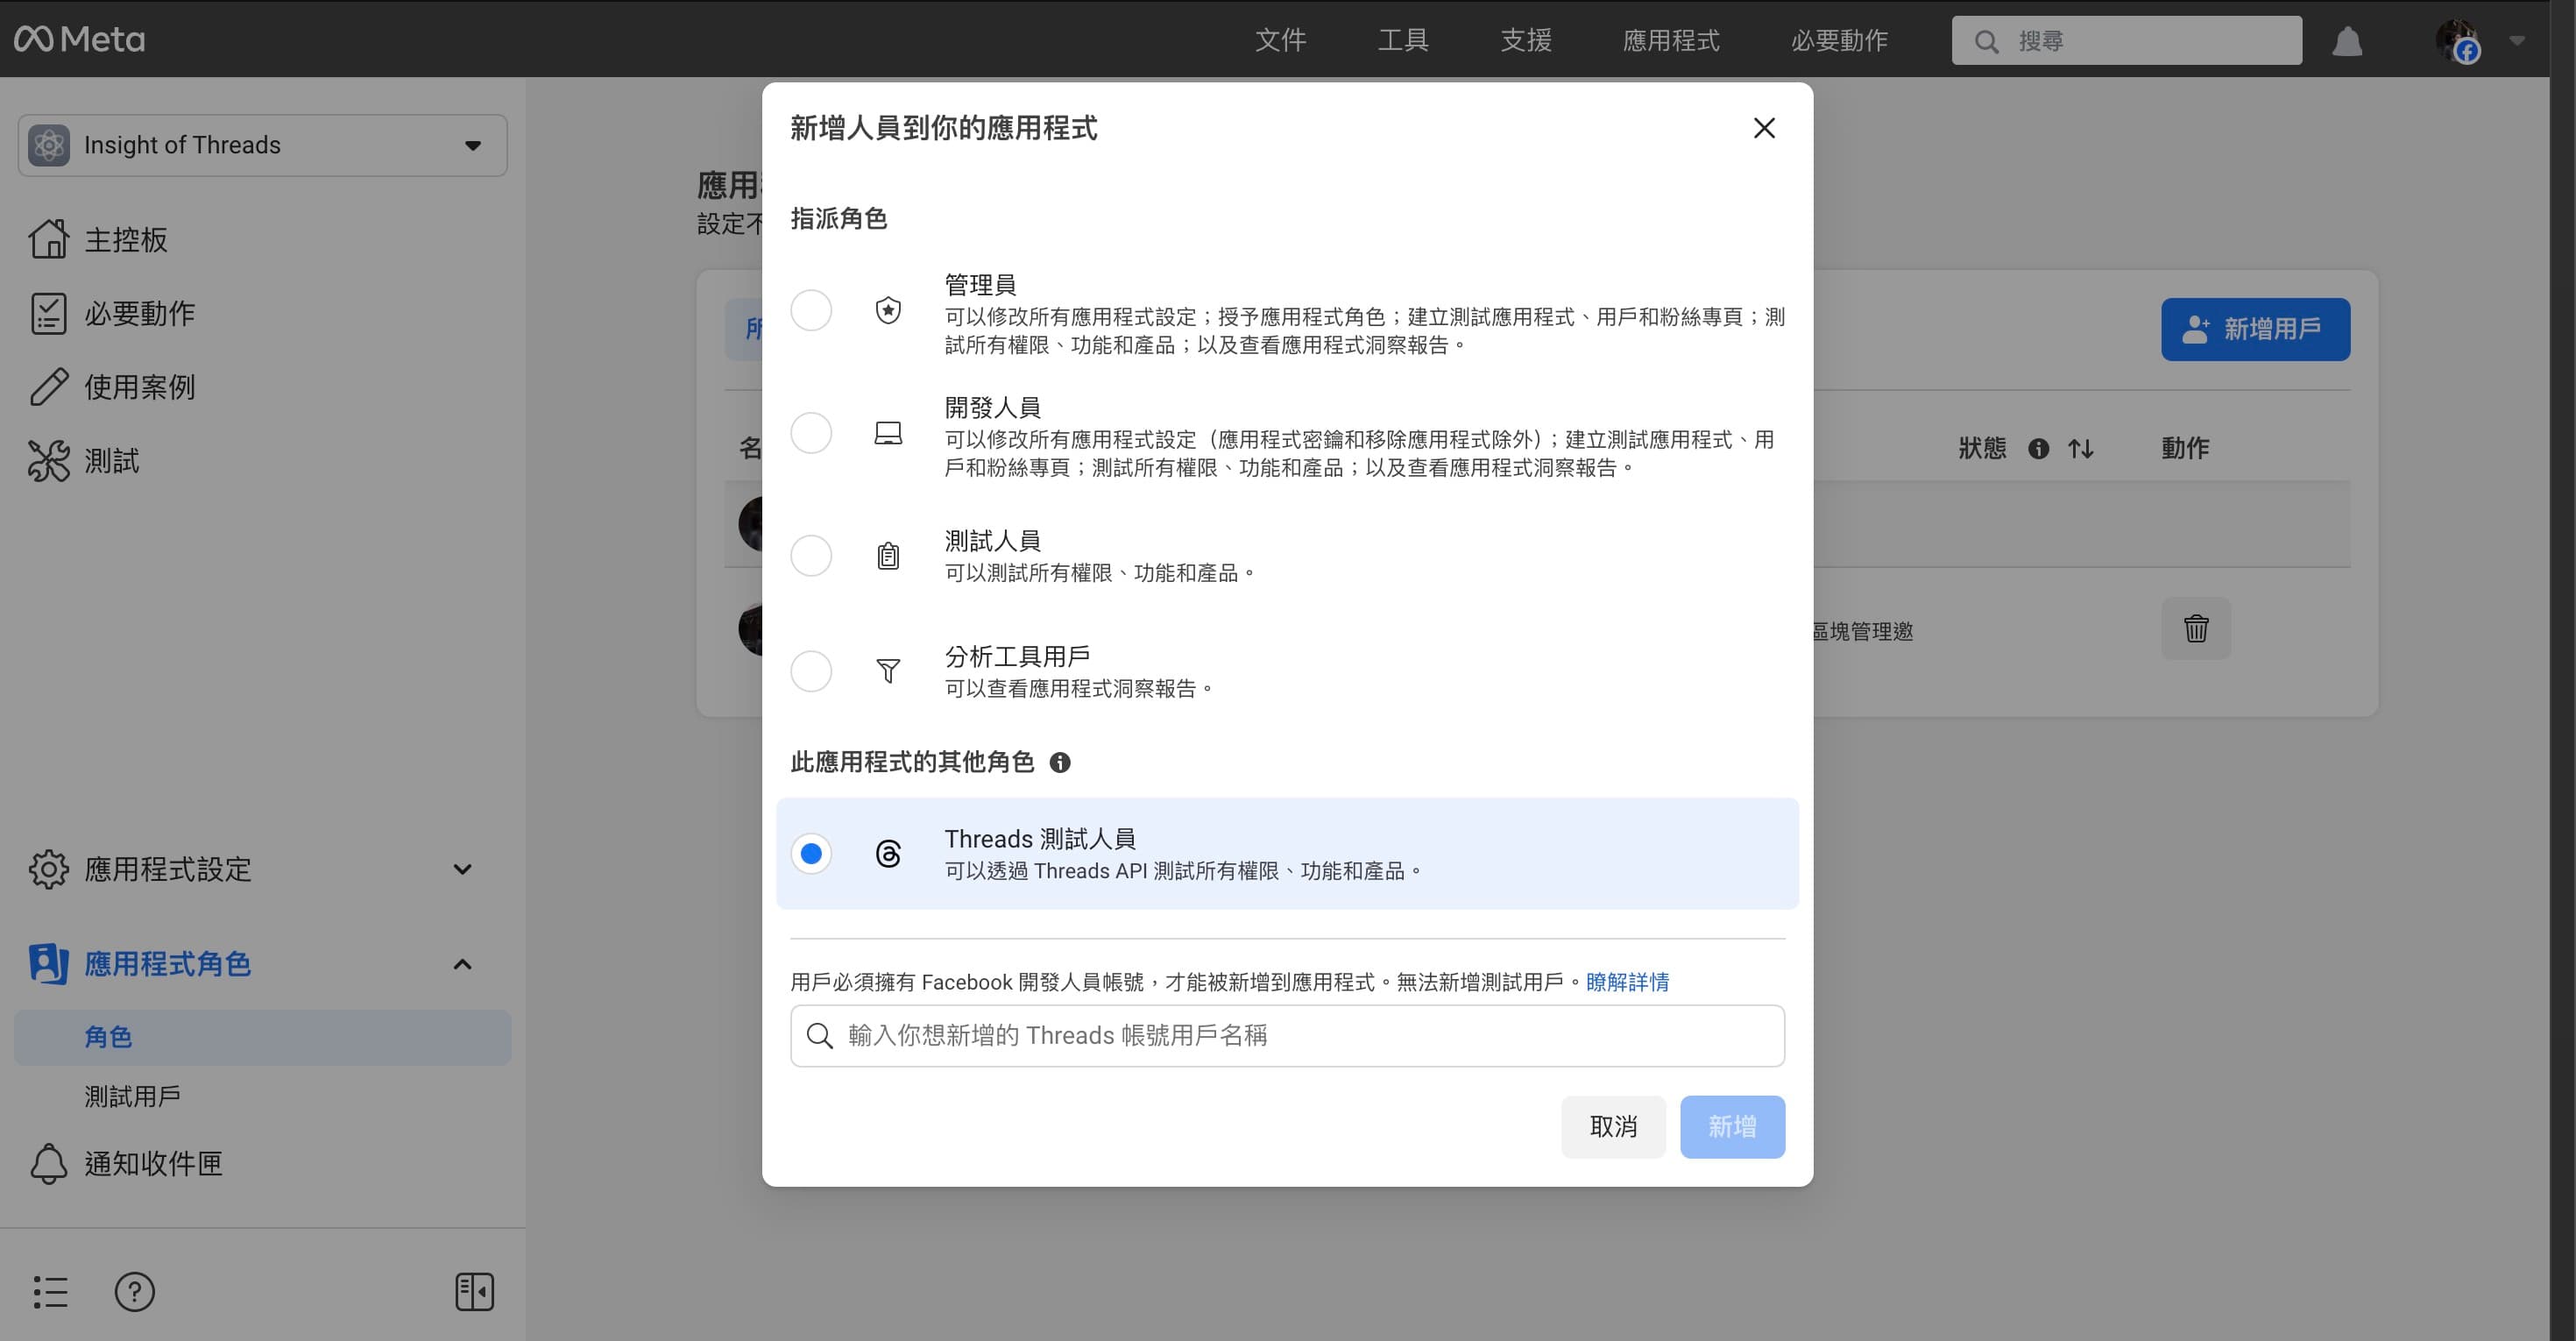
Task: Open the Meta logo home page
Action: (x=80, y=39)
